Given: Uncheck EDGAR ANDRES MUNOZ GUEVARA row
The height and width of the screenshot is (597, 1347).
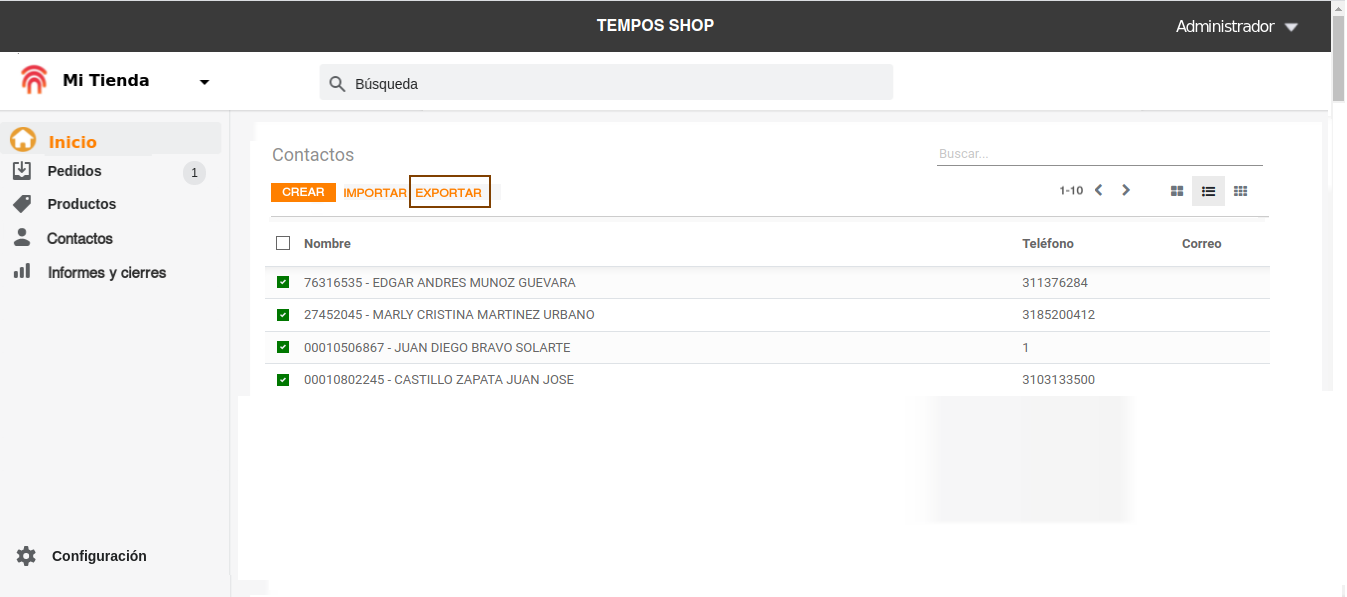Looking at the screenshot, I should [x=283, y=282].
